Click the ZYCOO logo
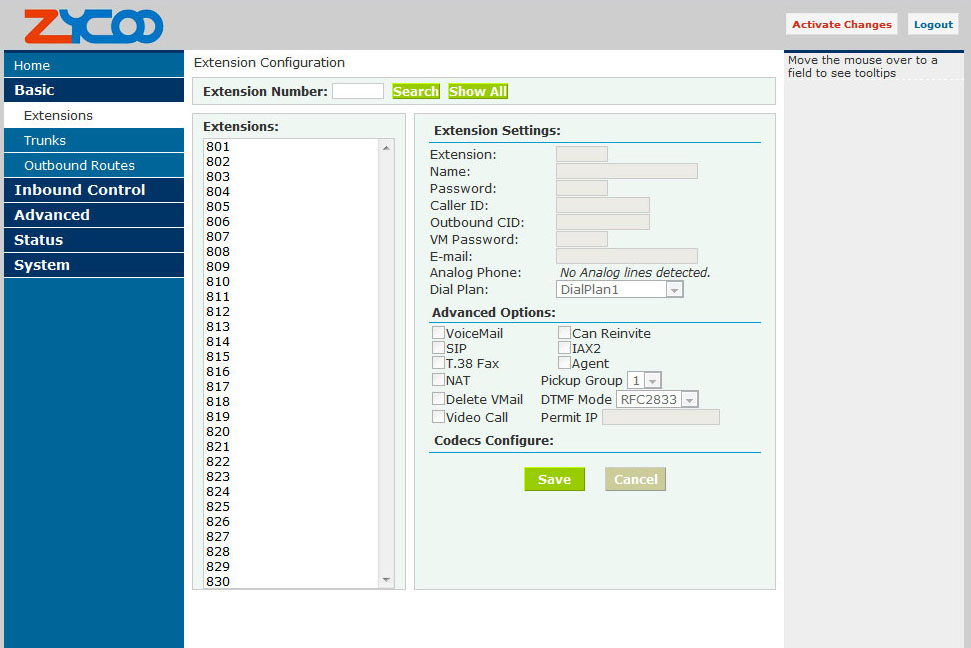The width and height of the screenshot is (971, 648). pyautogui.click(x=93, y=26)
